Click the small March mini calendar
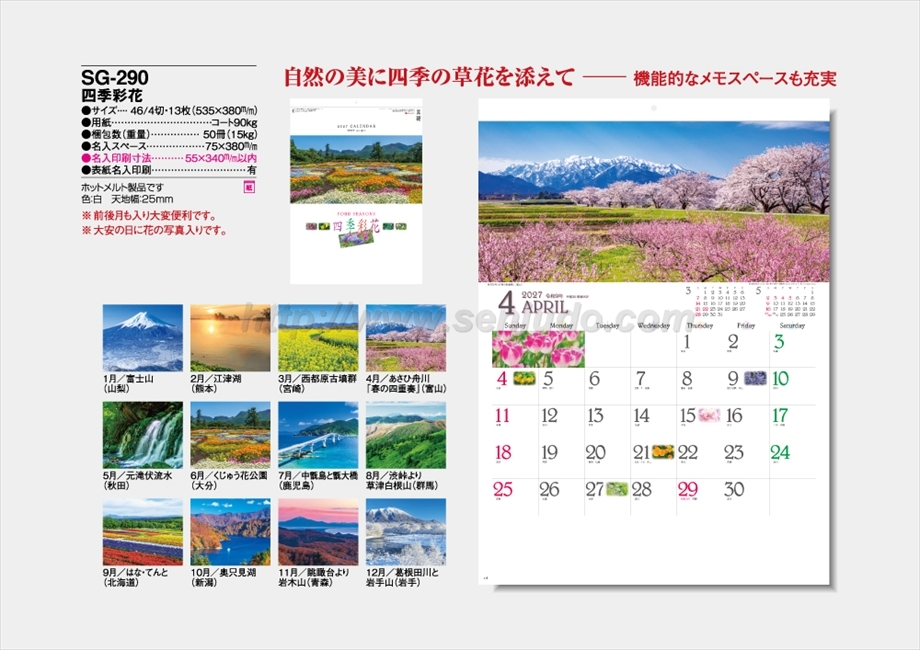Viewport: 920px width, 650px height. point(716,302)
